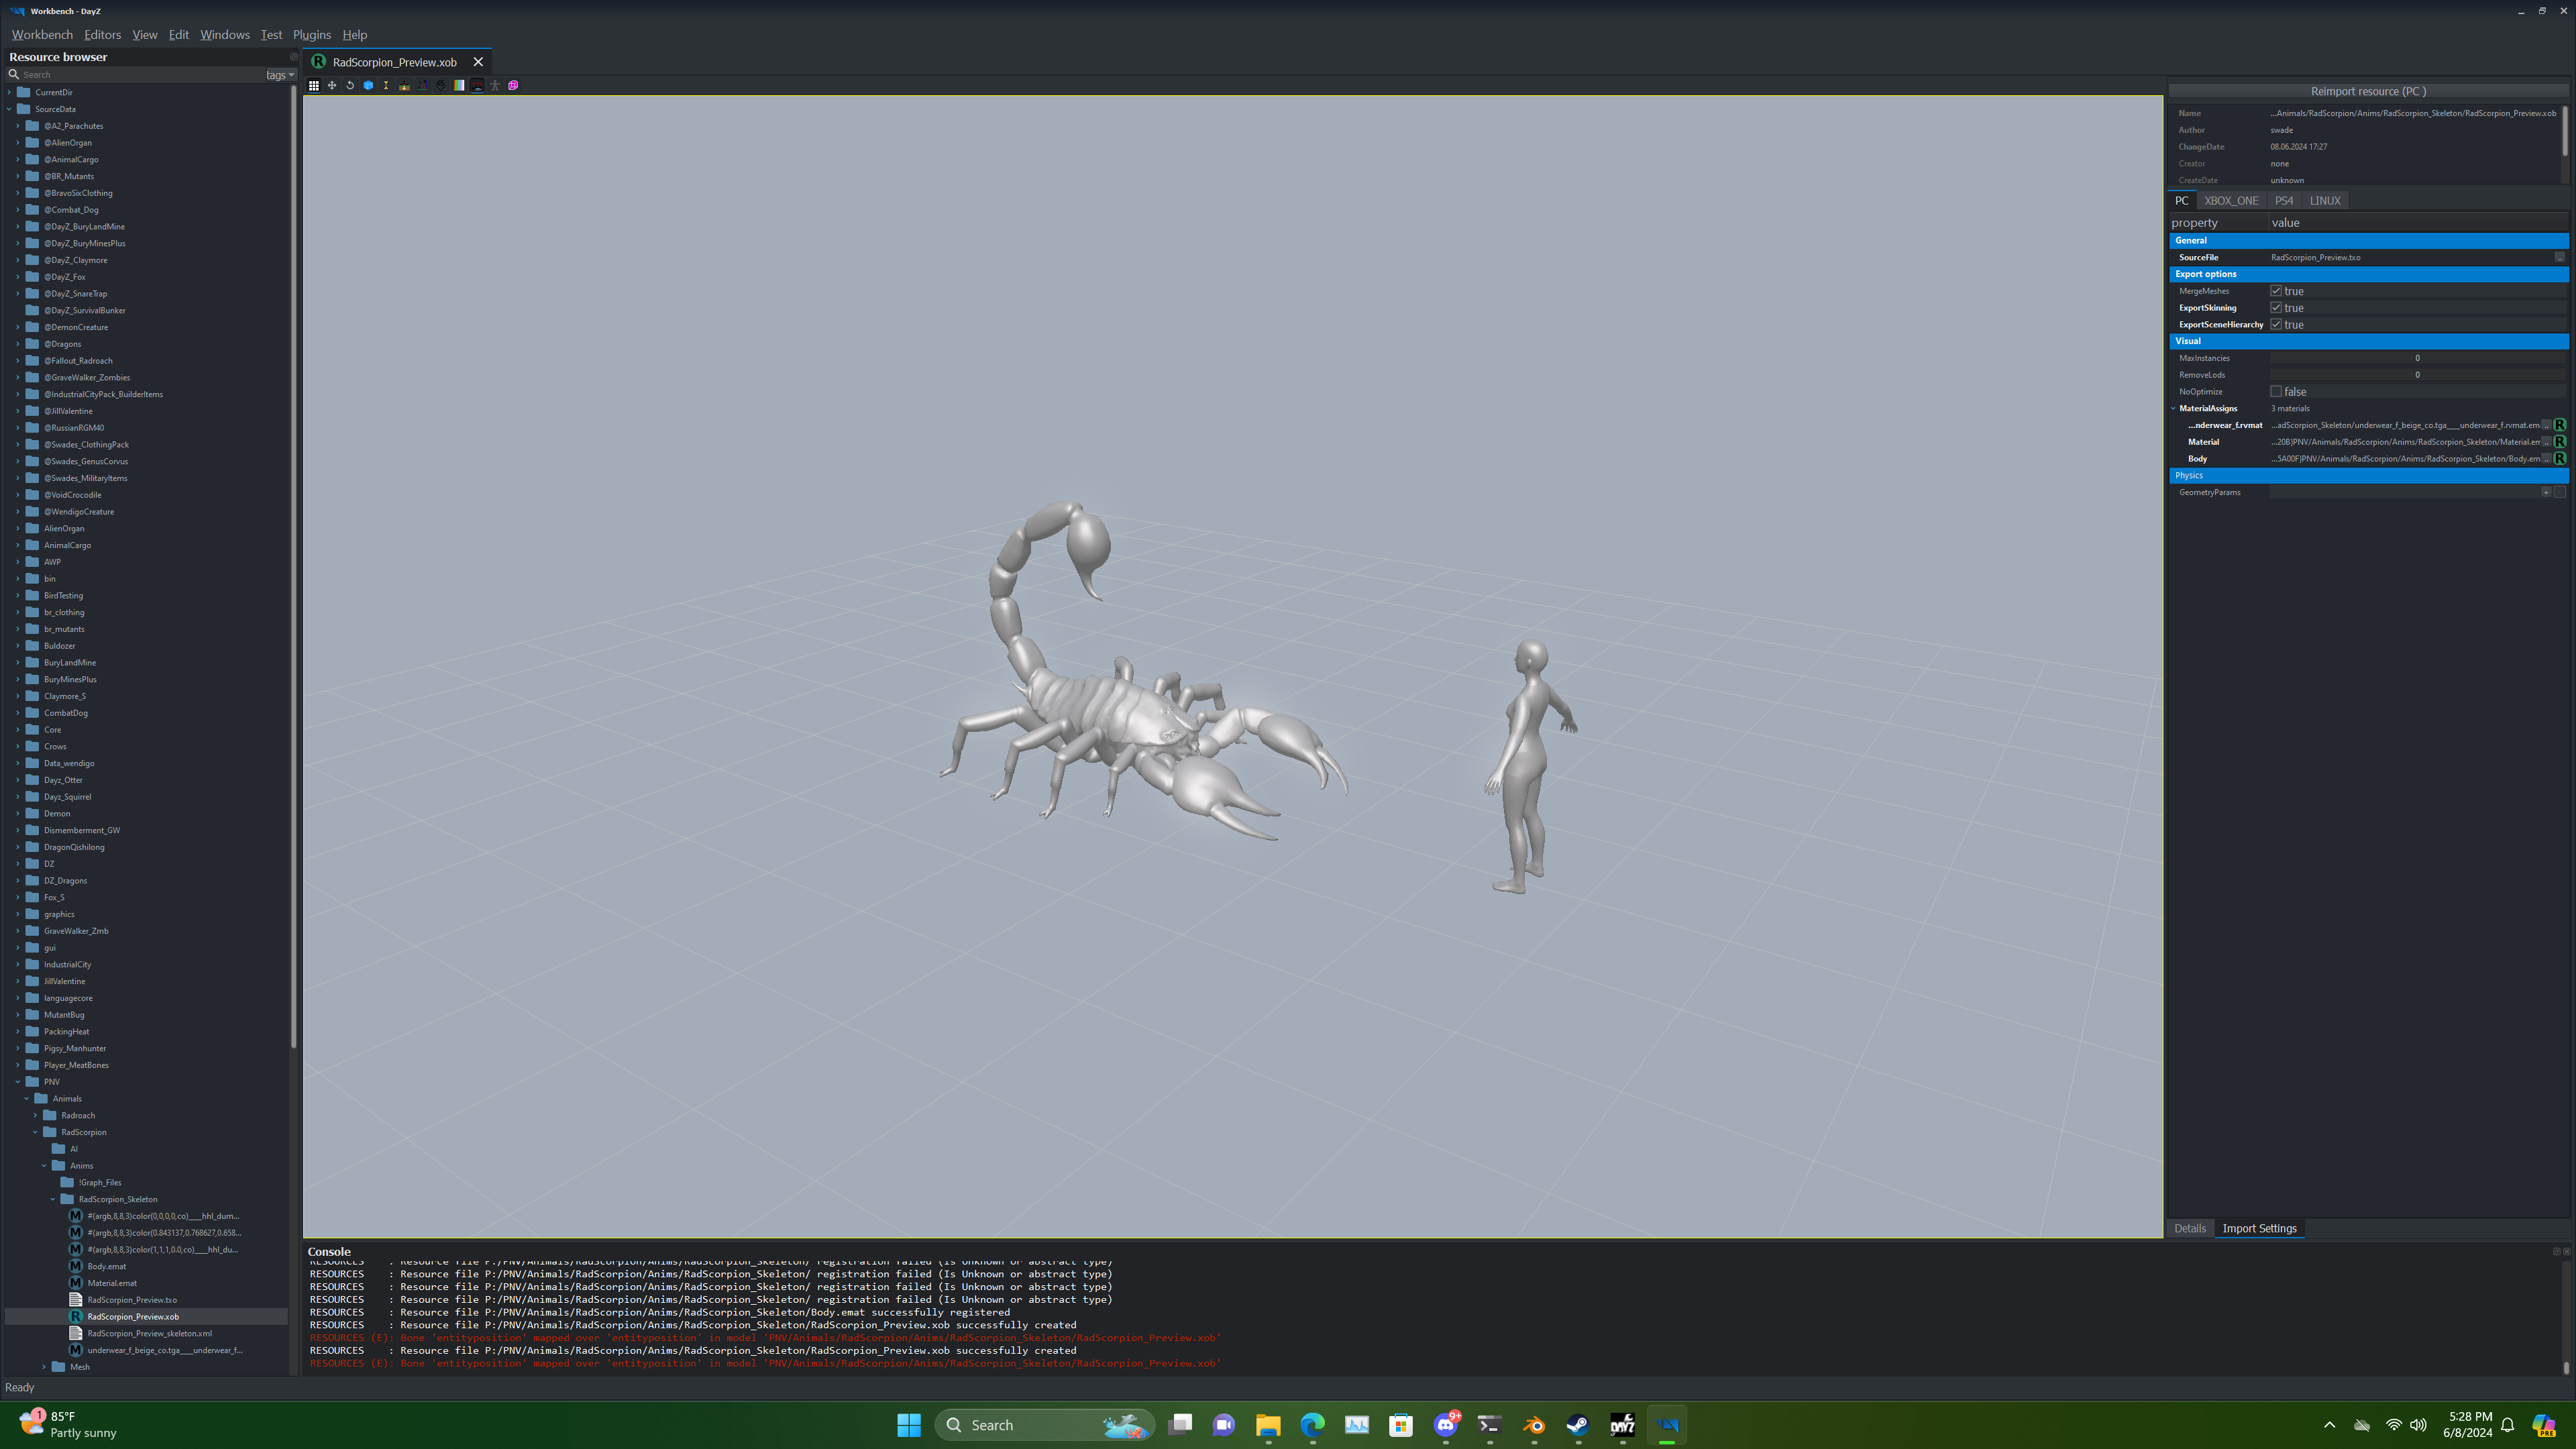Screen dimensions: 2576x1449
Task: Uncheck the ExportSceneHierarchy checkbox
Action: pyautogui.click(x=2276, y=324)
